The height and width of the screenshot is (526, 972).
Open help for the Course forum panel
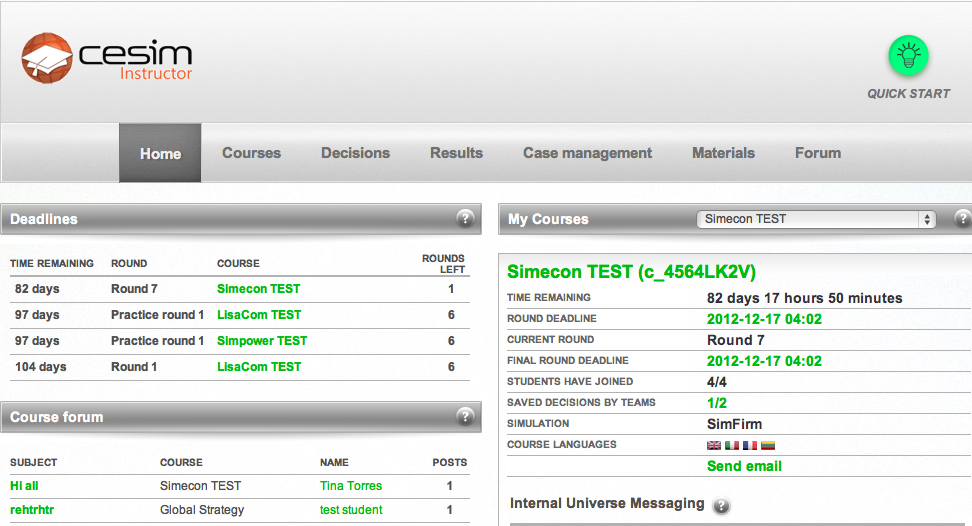point(465,417)
